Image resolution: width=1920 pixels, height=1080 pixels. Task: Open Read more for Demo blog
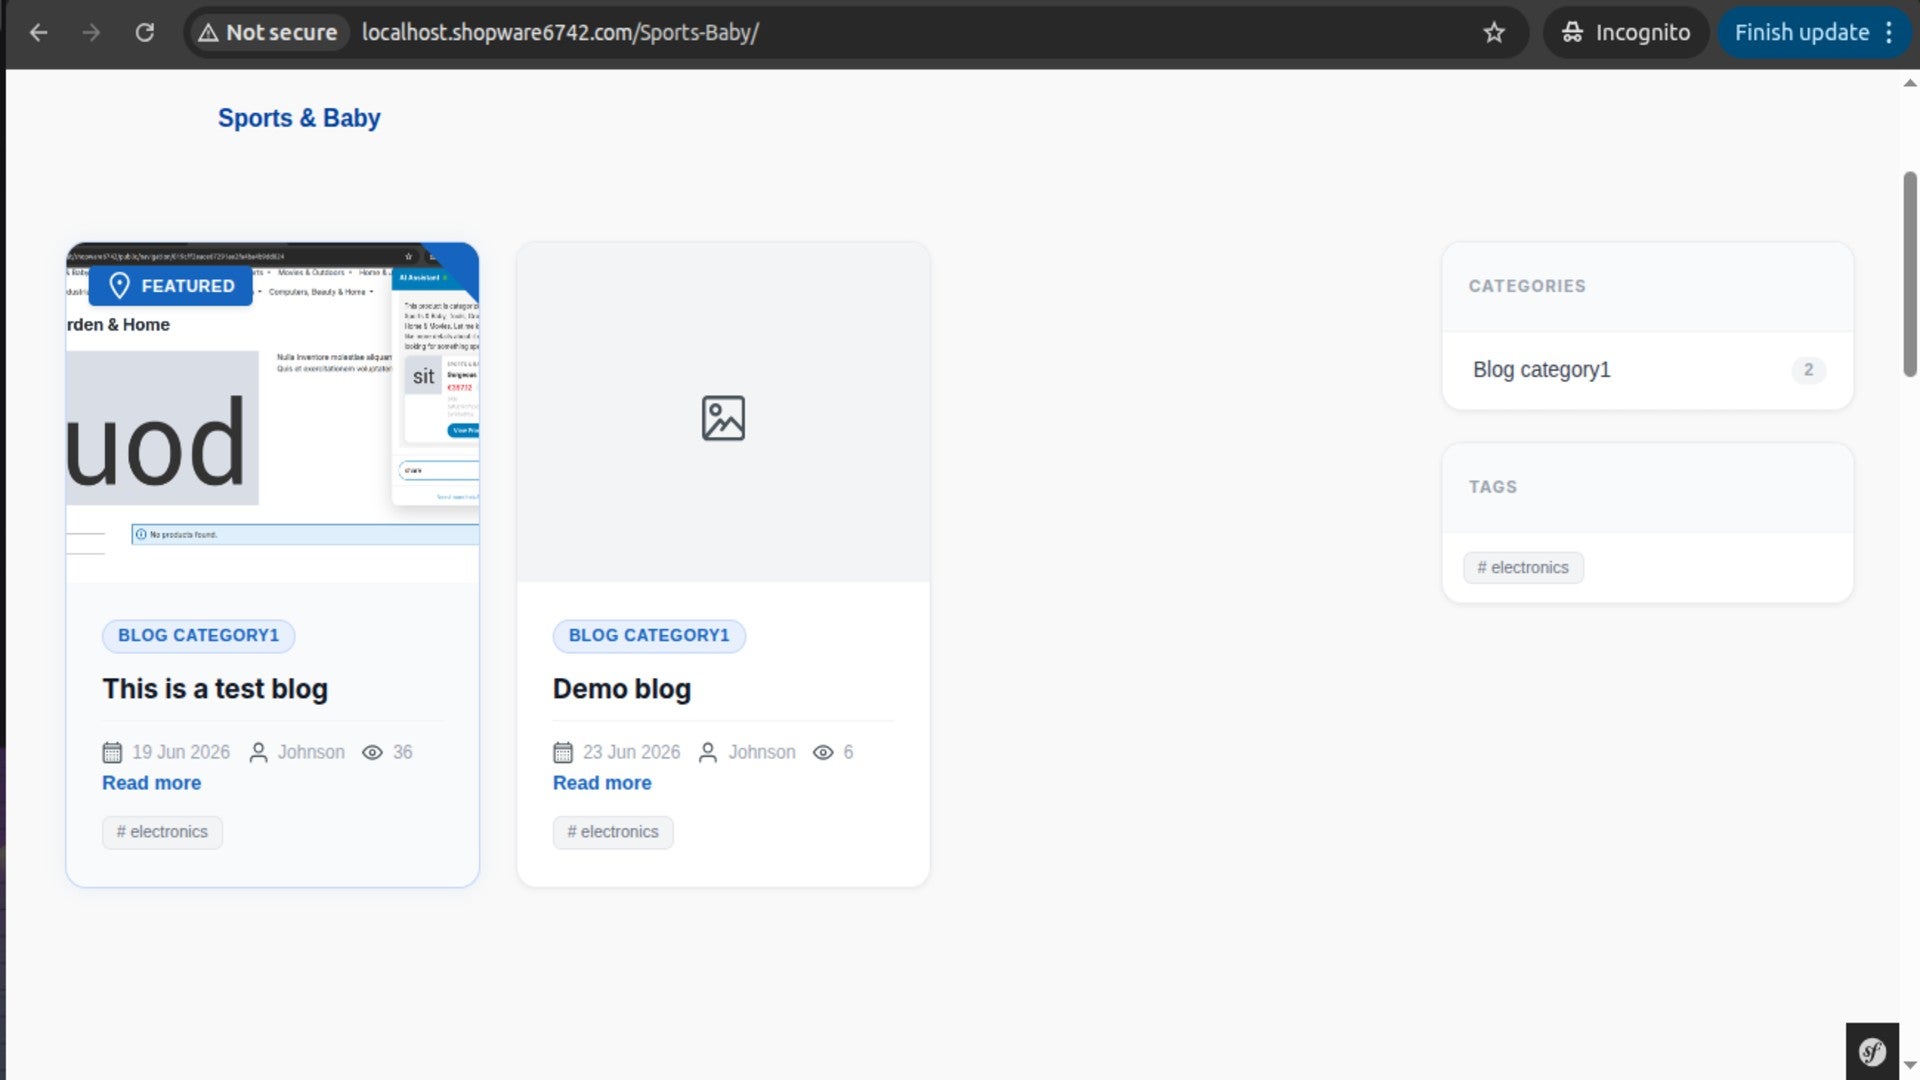coord(602,783)
